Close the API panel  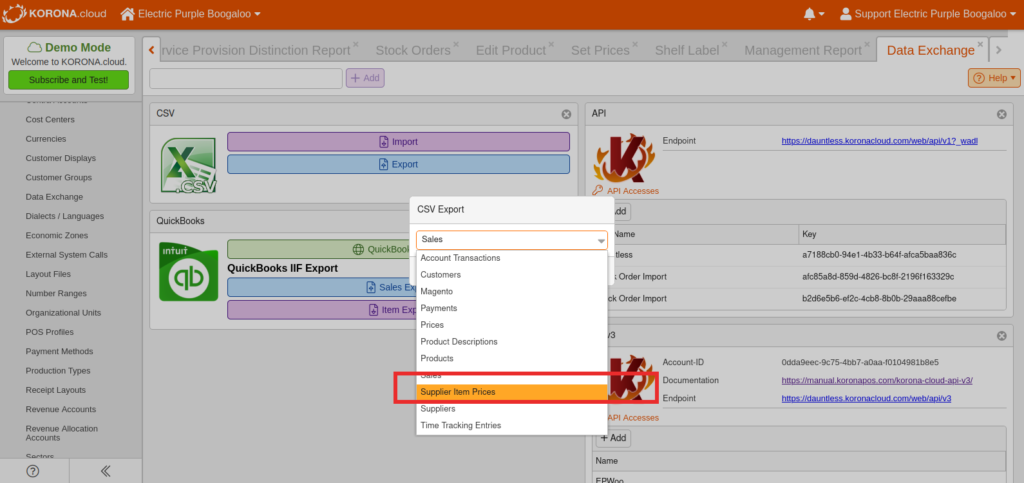click(1001, 114)
